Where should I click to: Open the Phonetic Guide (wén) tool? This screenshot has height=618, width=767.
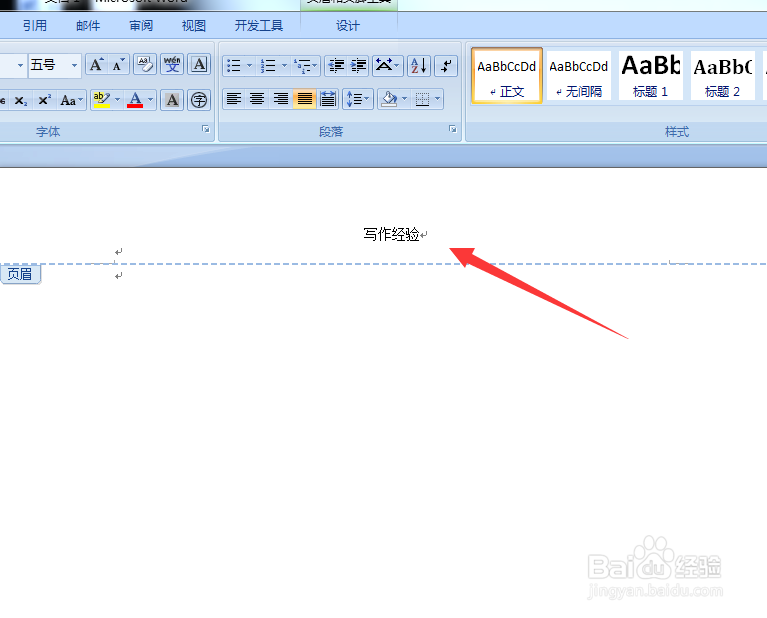(x=172, y=65)
